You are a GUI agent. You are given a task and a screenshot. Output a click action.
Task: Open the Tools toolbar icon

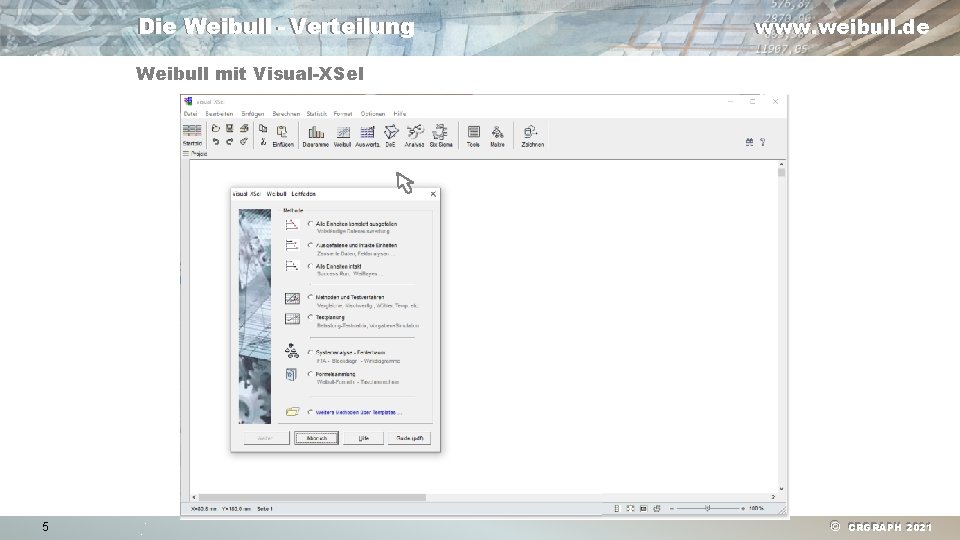point(473,136)
